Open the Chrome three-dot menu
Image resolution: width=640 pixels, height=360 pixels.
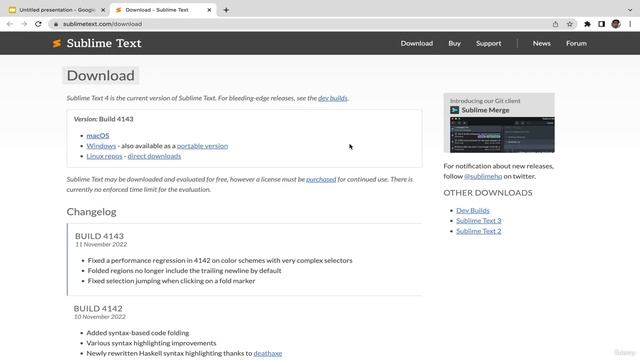pos(630,24)
